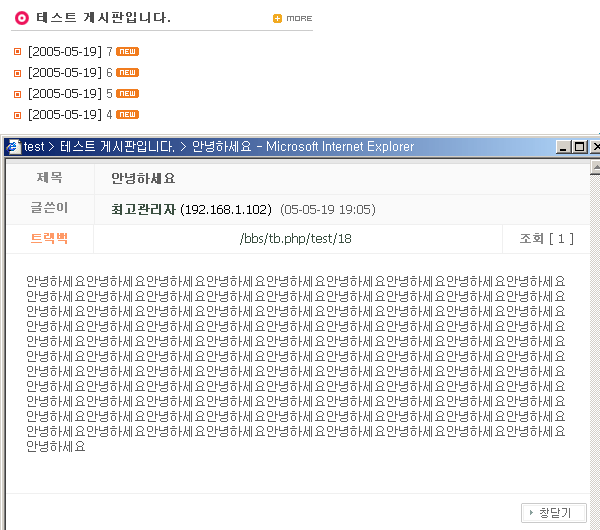Viewport: 600px width, 530px height.
Task: Click the 조회 [ 1 ] view count
Action: (546, 239)
